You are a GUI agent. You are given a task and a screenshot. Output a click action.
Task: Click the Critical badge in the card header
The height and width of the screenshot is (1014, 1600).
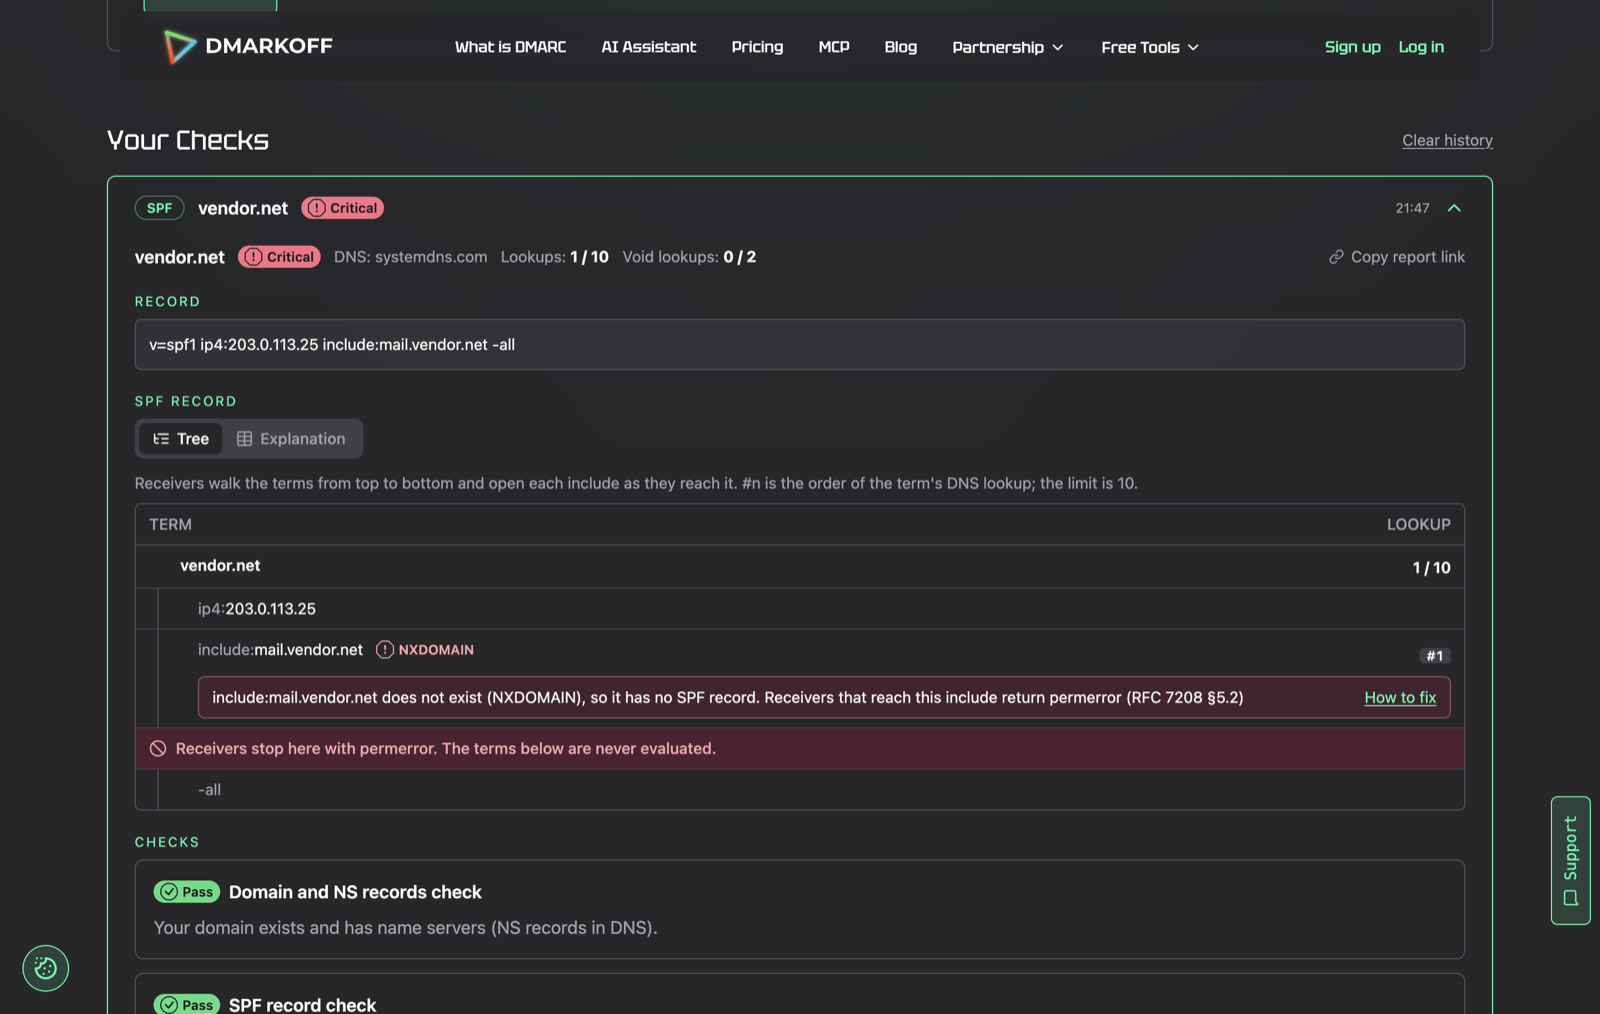point(343,208)
